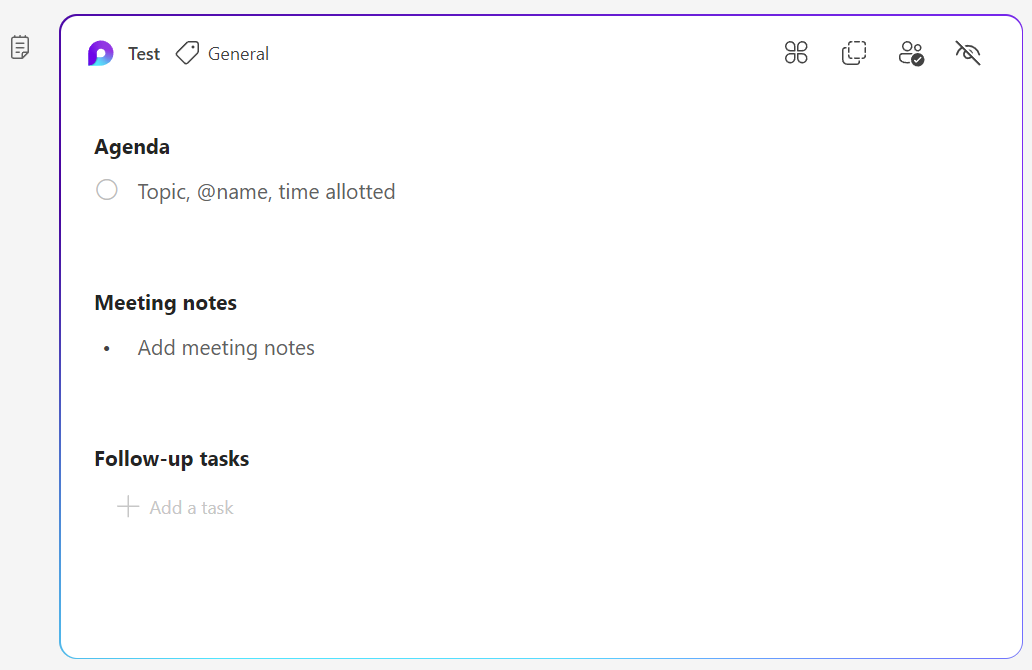
Task: Open the four-circle Loop apps icon
Action: click(x=796, y=53)
